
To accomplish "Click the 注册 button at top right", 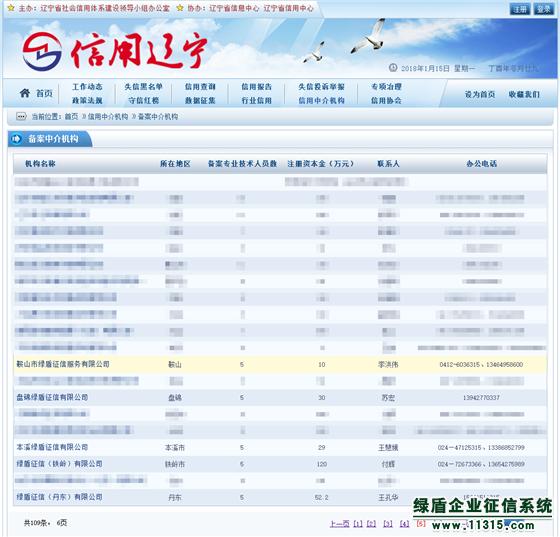I will 520,9.
